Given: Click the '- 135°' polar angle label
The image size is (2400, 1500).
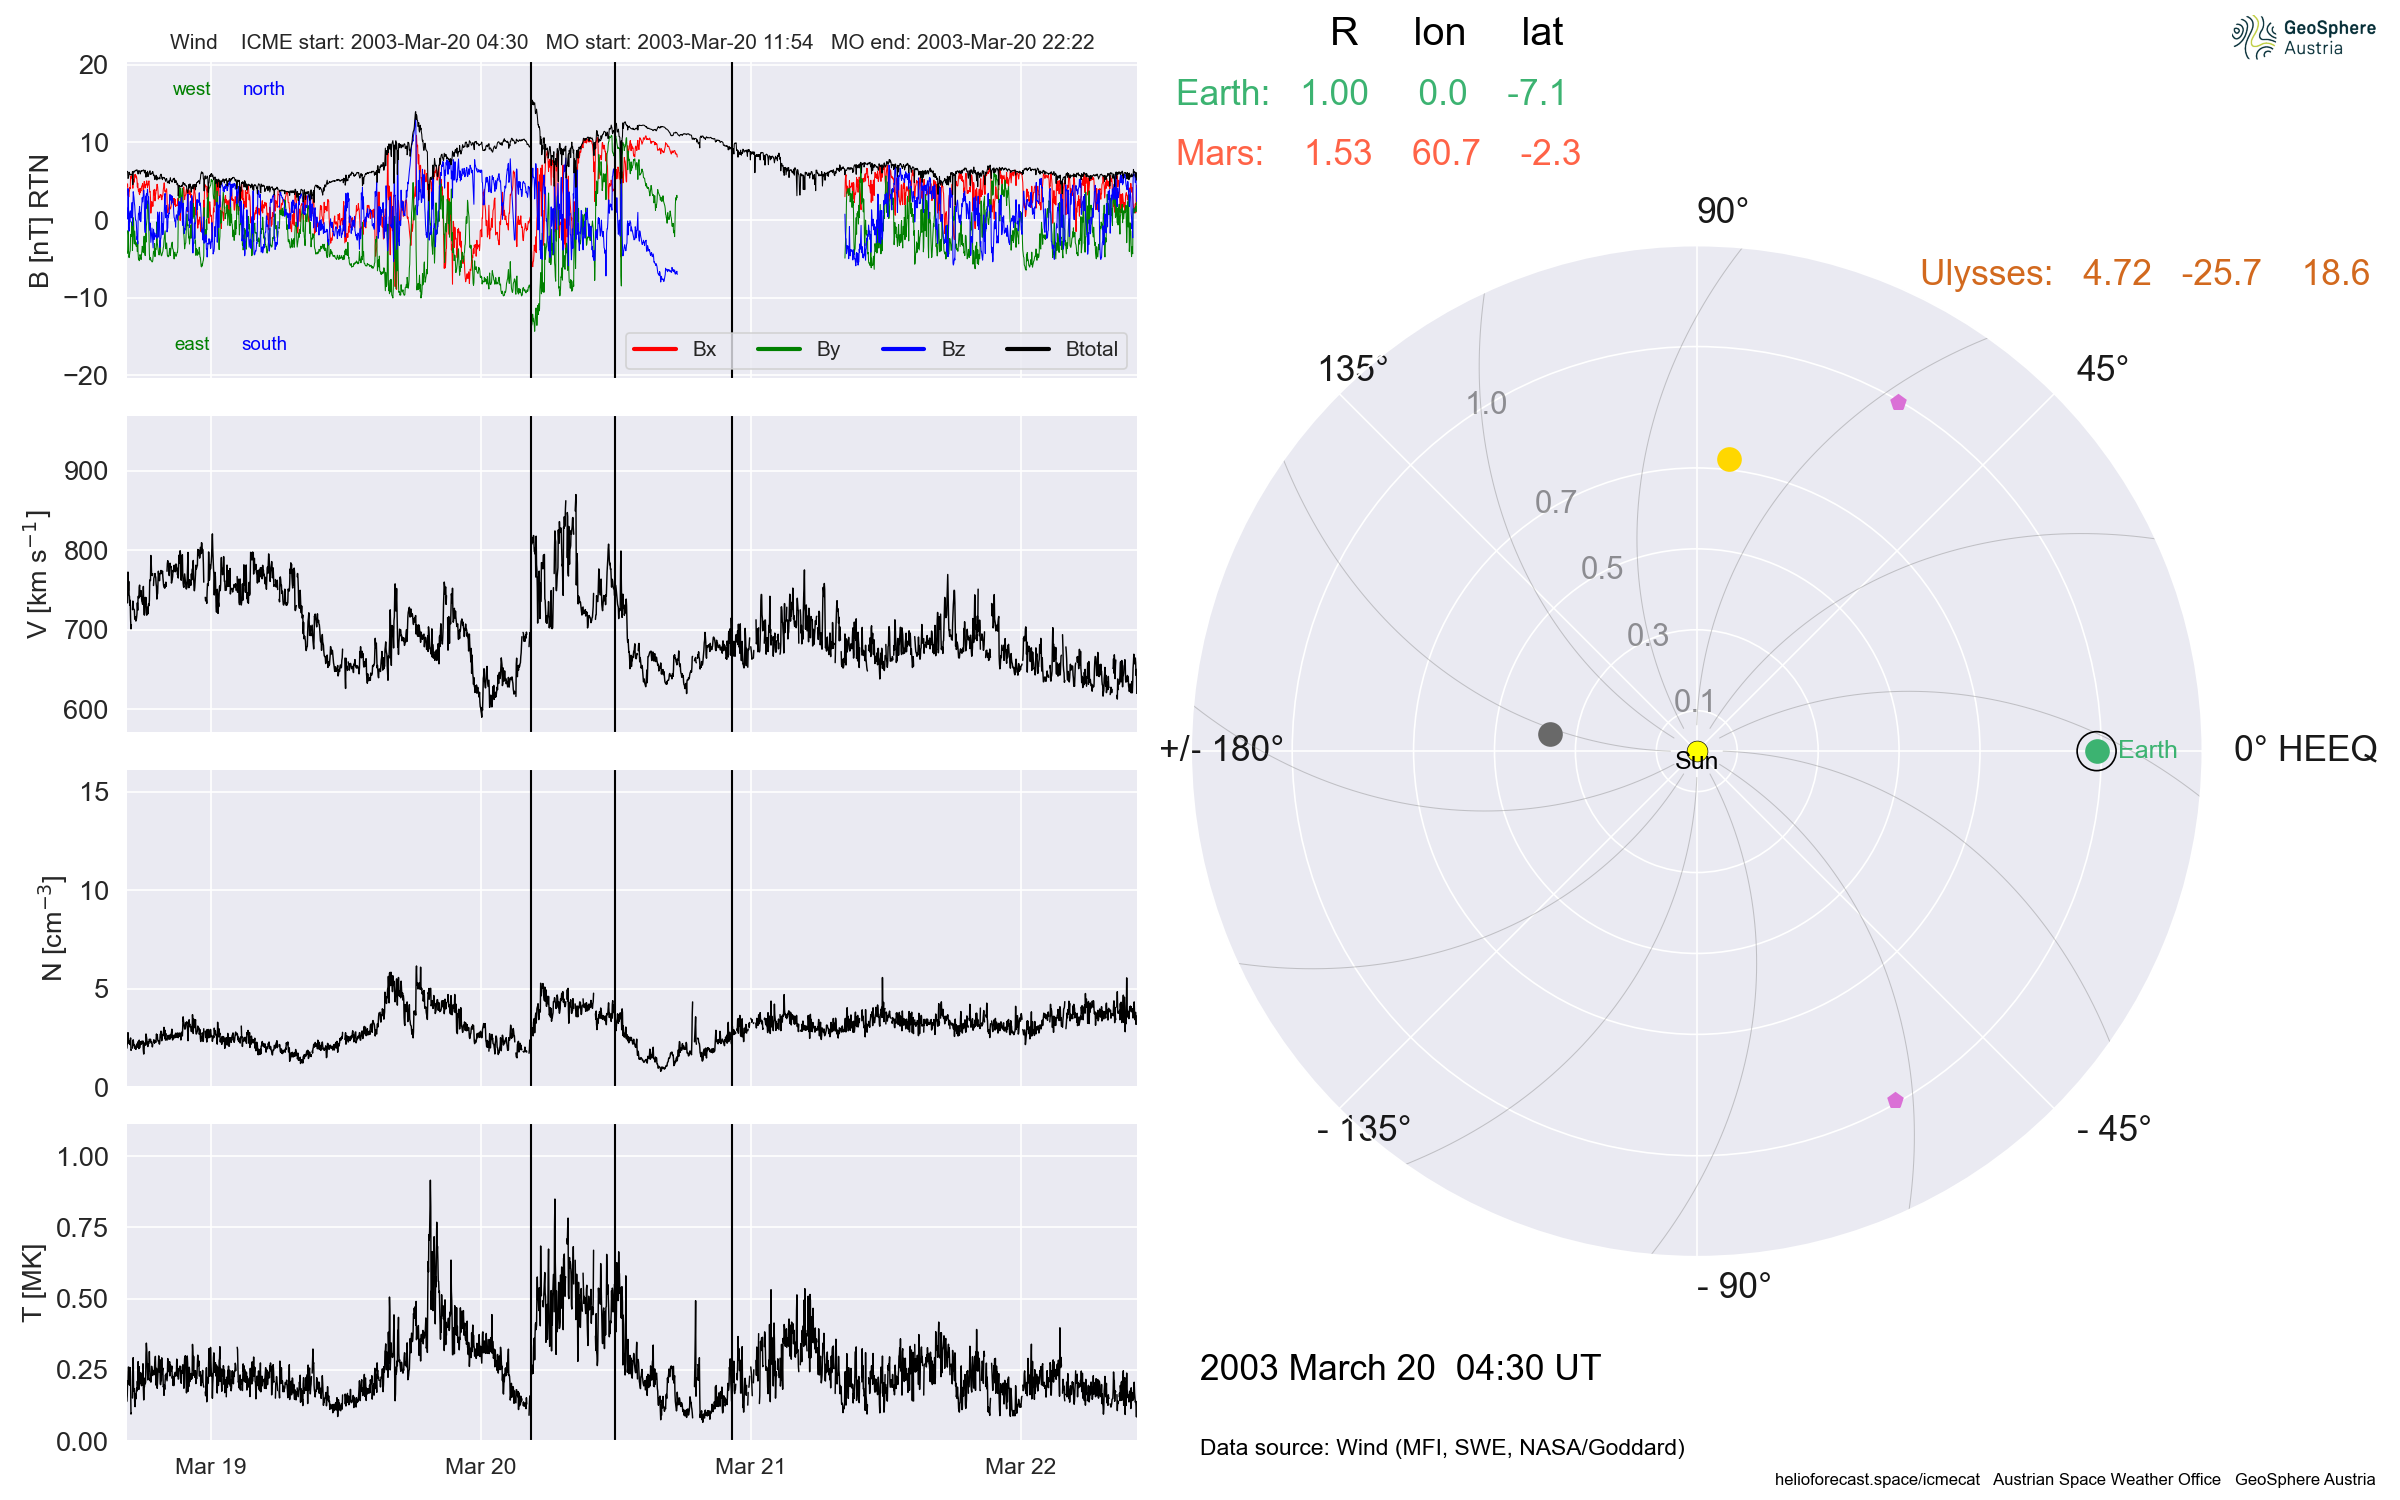Looking at the screenshot, I should tap(1364, 1129).
